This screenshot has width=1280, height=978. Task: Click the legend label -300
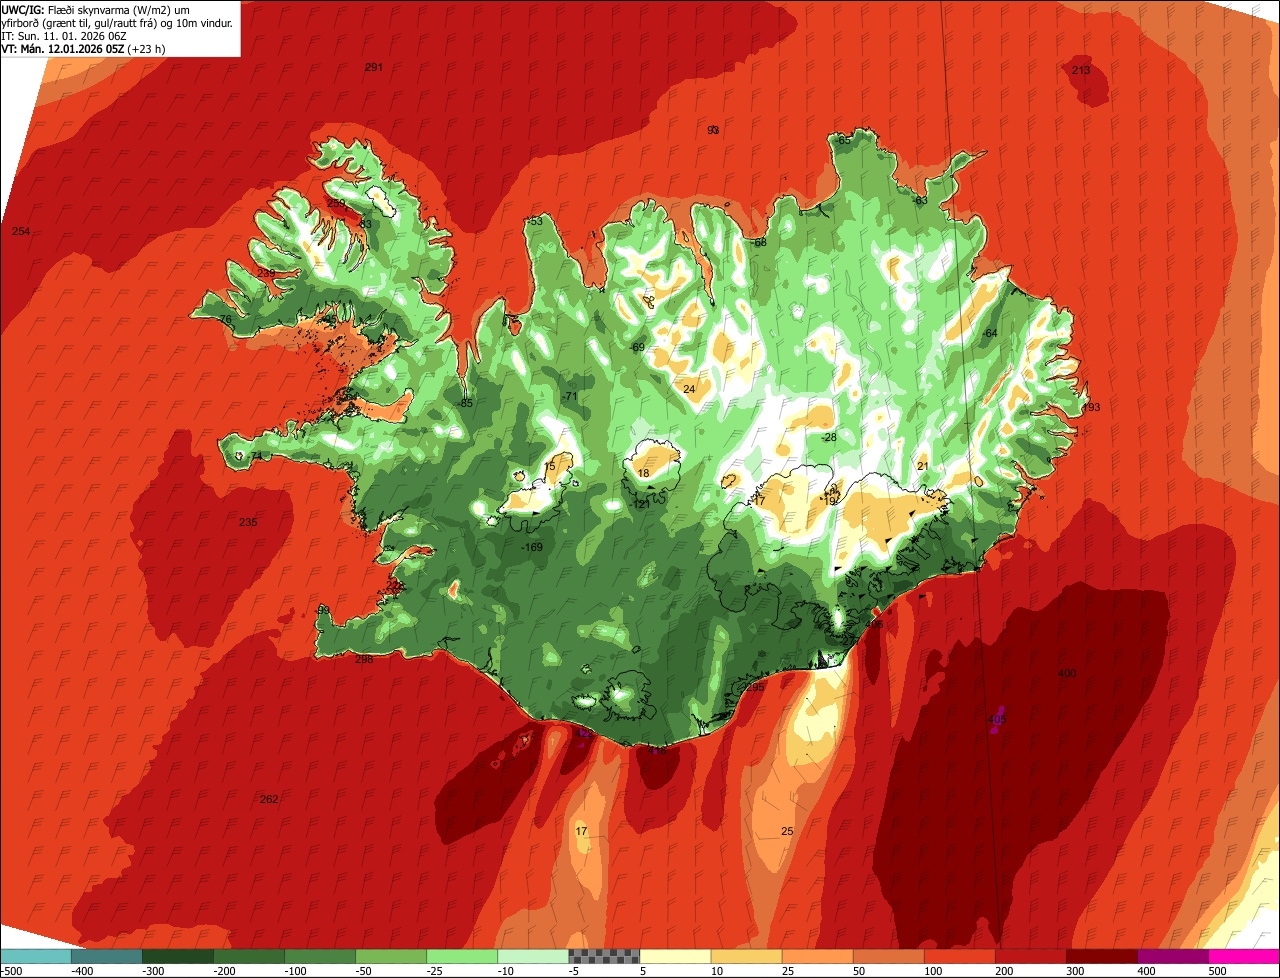[152, 970]
